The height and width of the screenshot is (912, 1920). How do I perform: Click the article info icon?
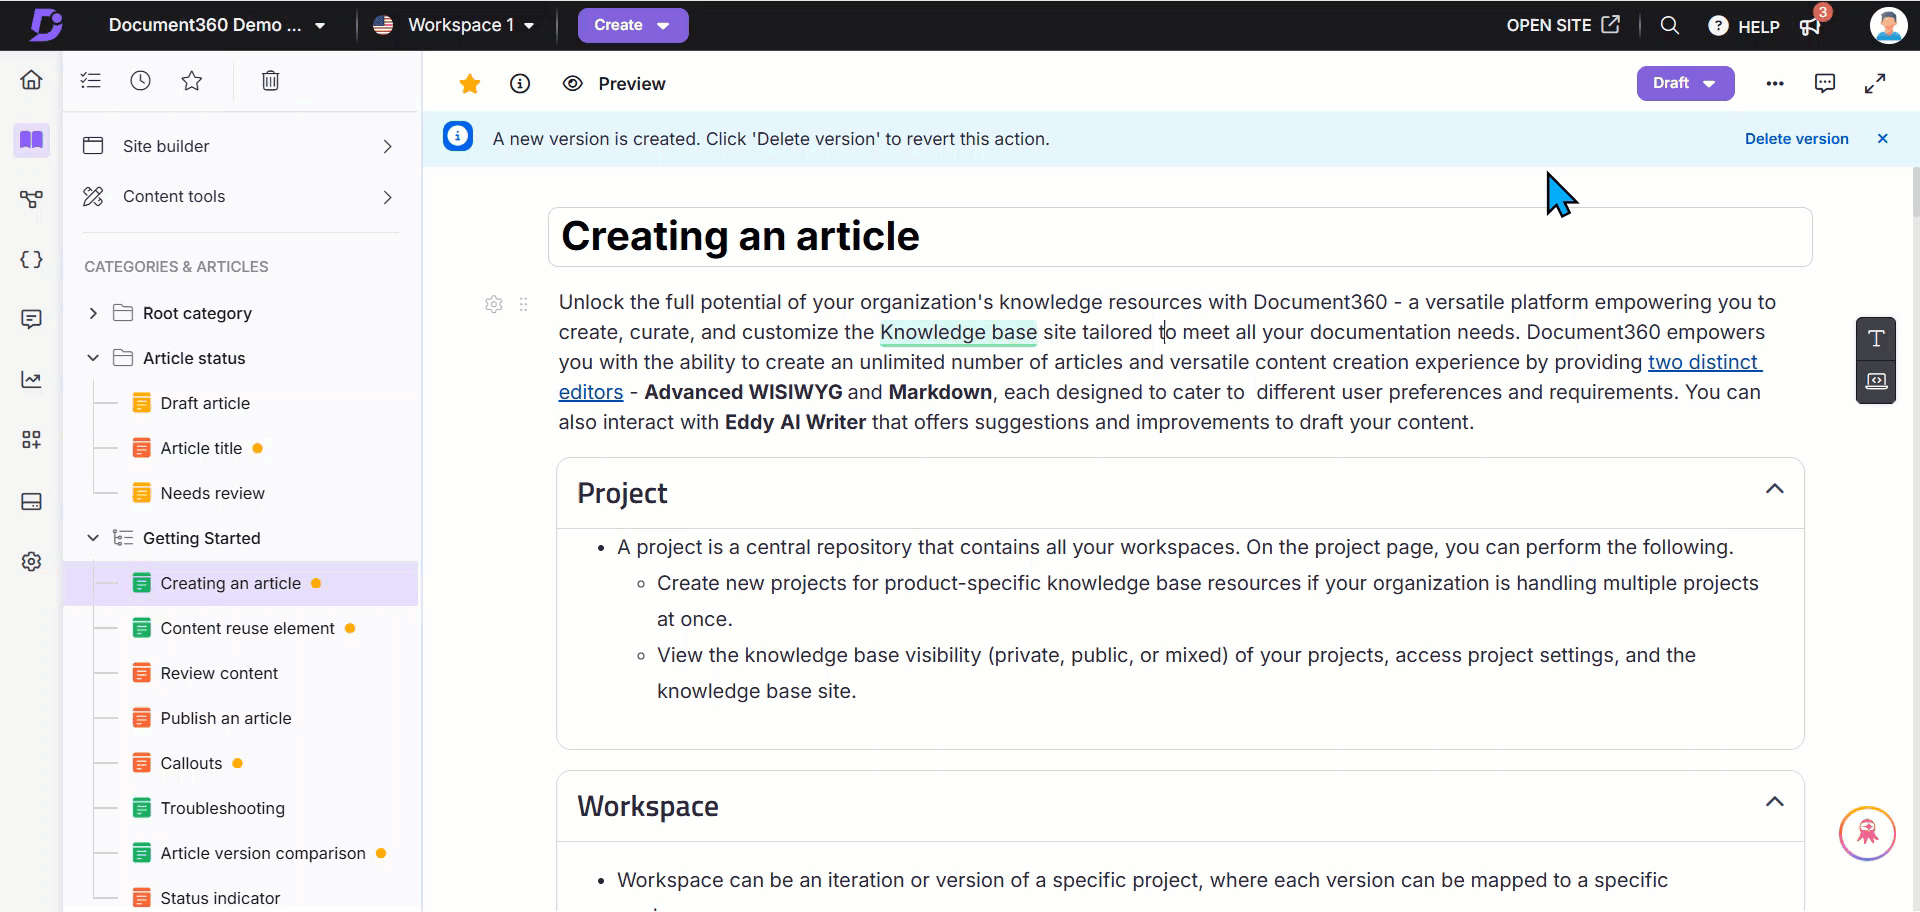tap(520, 84)
